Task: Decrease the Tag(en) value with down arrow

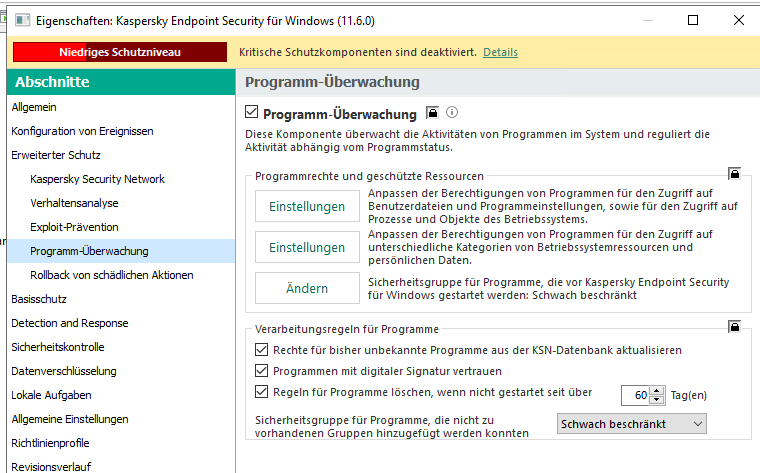Action: pos(657,400)
